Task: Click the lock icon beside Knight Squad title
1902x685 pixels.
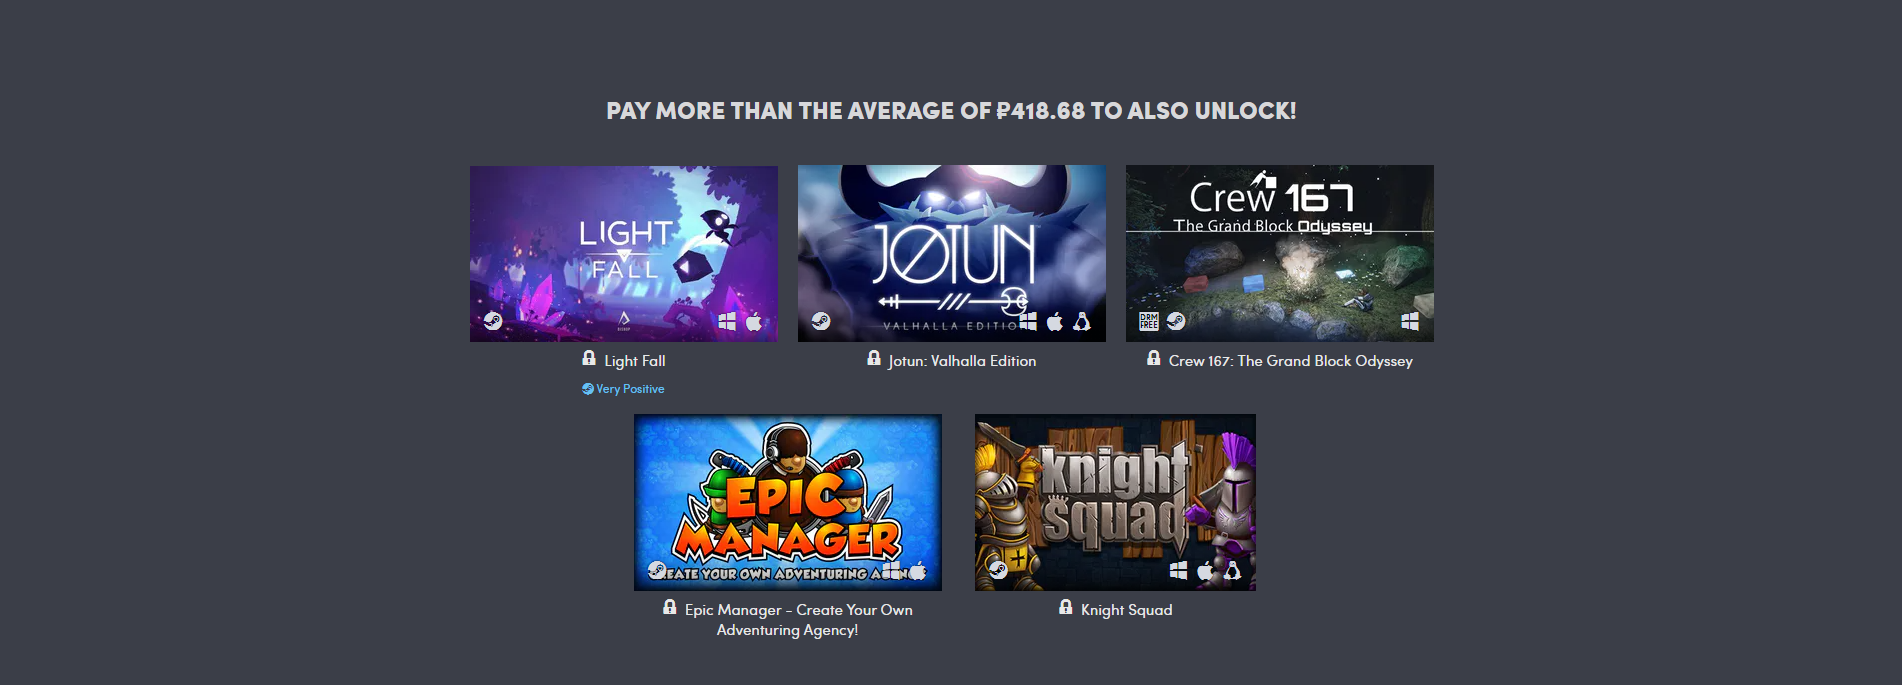Action: [x=1066, y=607]
